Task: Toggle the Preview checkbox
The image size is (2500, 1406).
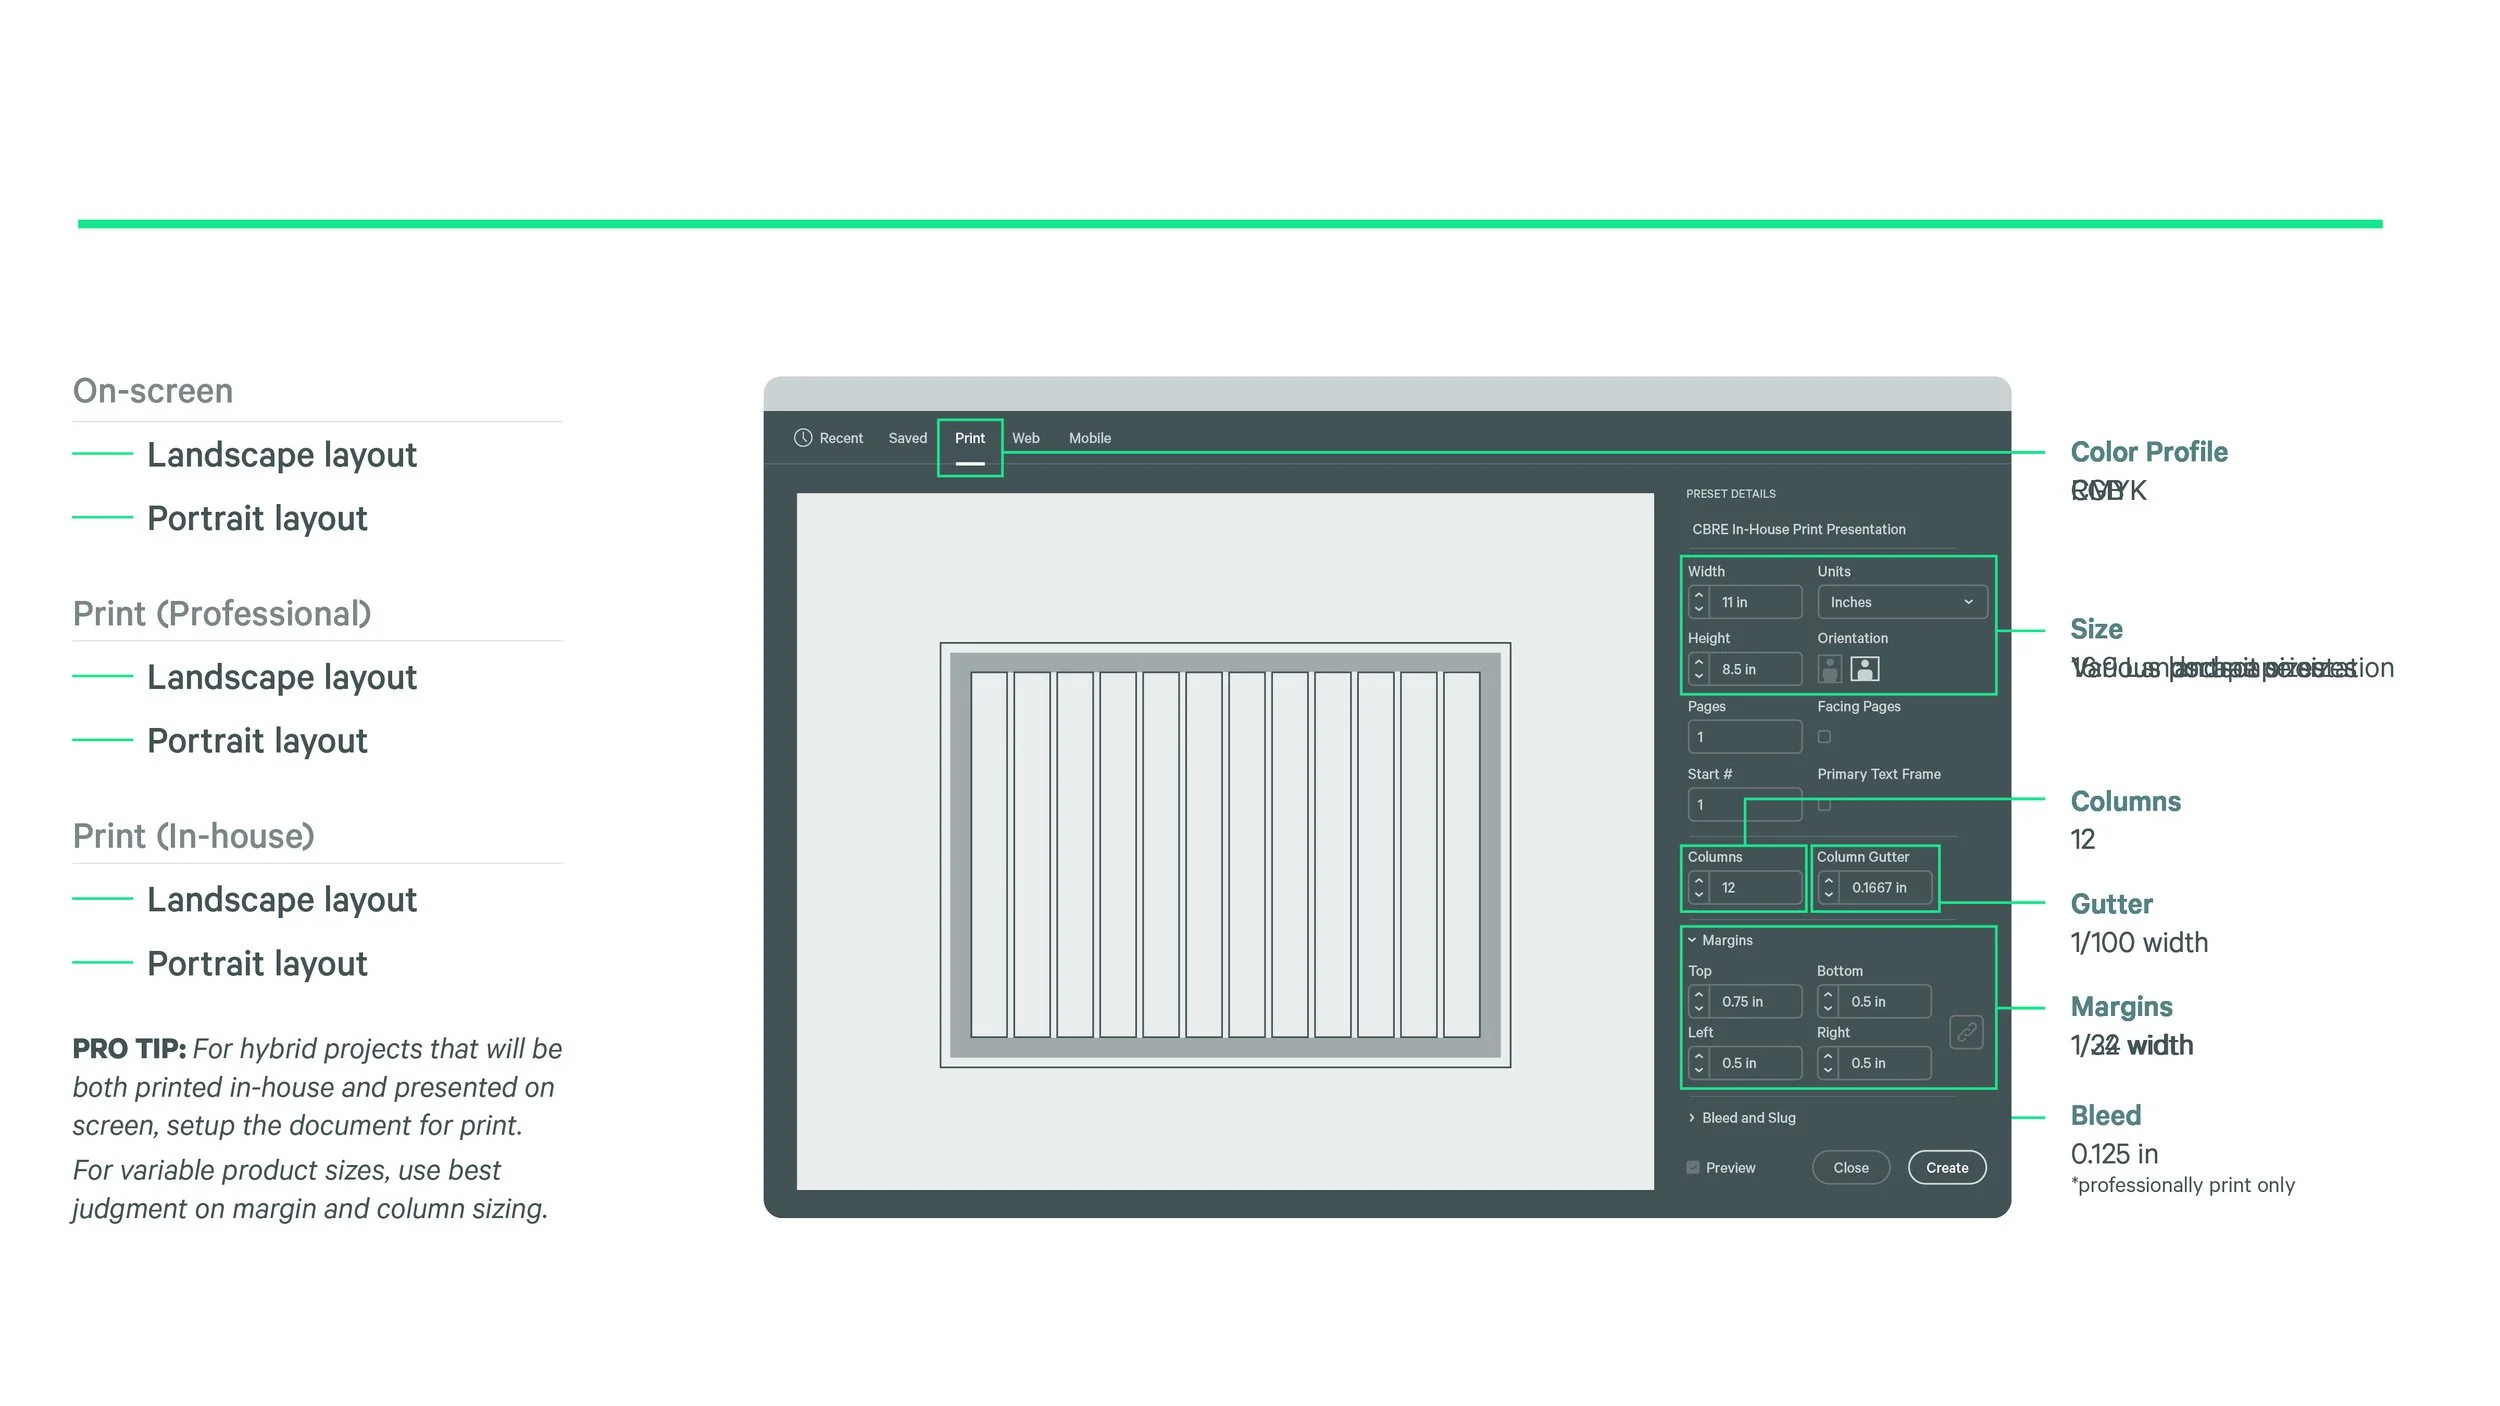Action: coord(1693,1168)
